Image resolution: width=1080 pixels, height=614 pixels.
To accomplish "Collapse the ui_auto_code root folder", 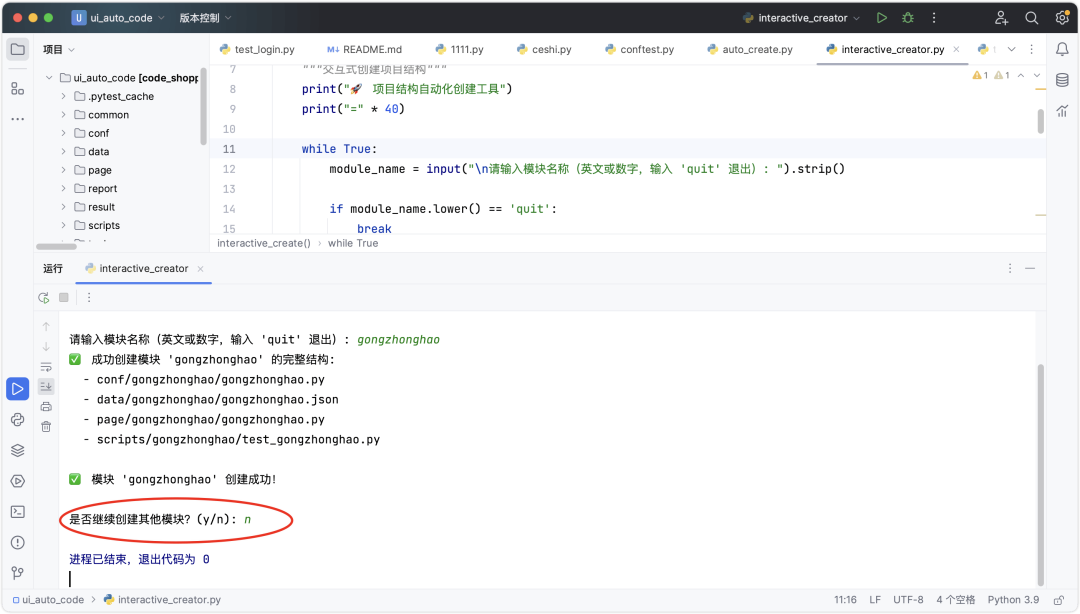I will click(49, 78).
